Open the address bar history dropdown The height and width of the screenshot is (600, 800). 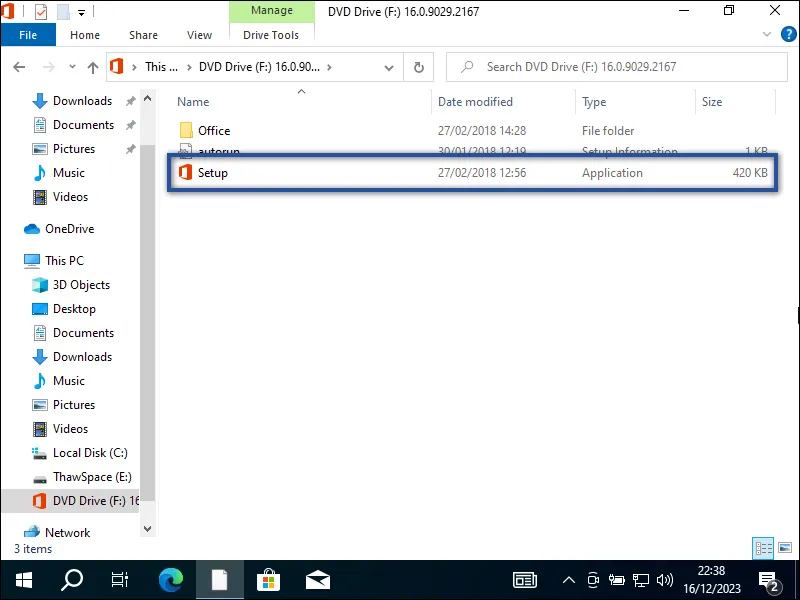click(x=389, y=67)
